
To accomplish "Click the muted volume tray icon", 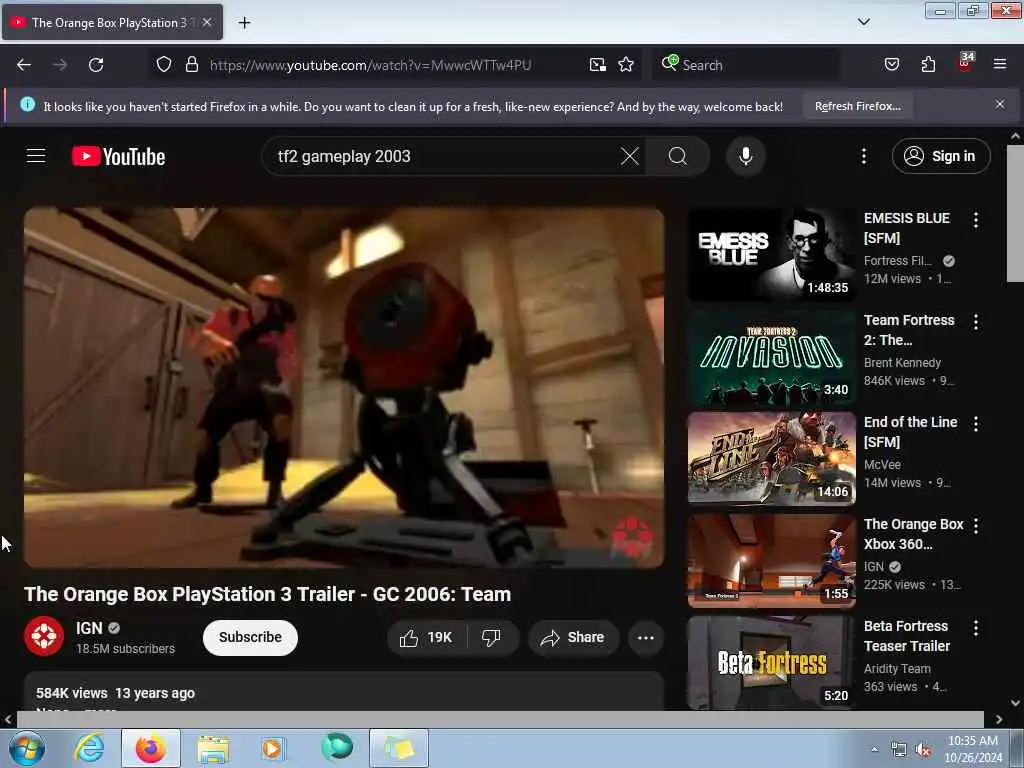I will 923,750.
